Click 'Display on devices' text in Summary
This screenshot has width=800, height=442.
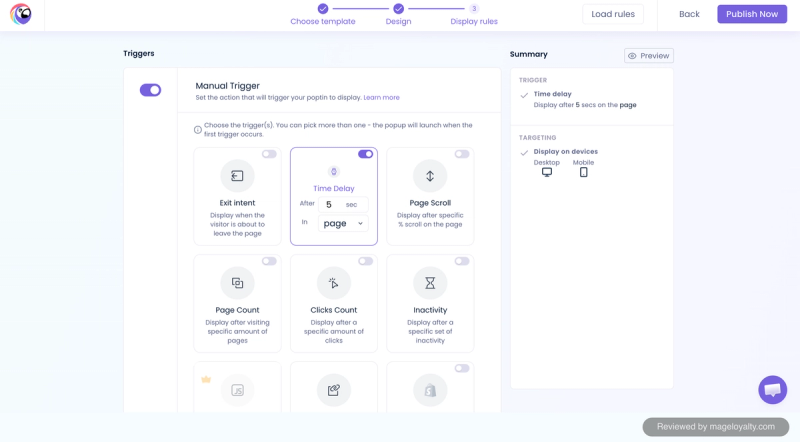pos(565,152)
